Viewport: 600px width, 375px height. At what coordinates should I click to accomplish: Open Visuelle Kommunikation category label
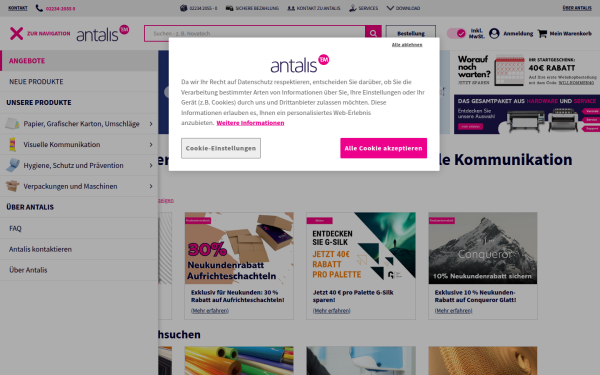click(x=62, y=145)
